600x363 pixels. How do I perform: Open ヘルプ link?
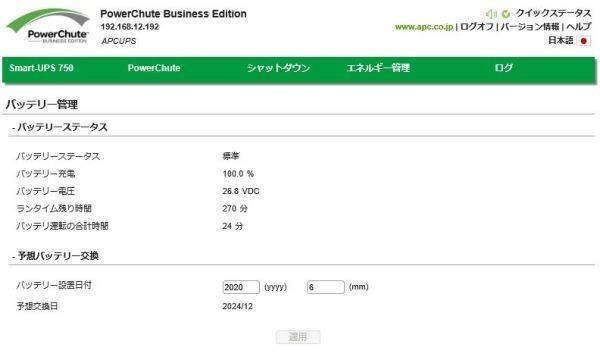point(579,27)
